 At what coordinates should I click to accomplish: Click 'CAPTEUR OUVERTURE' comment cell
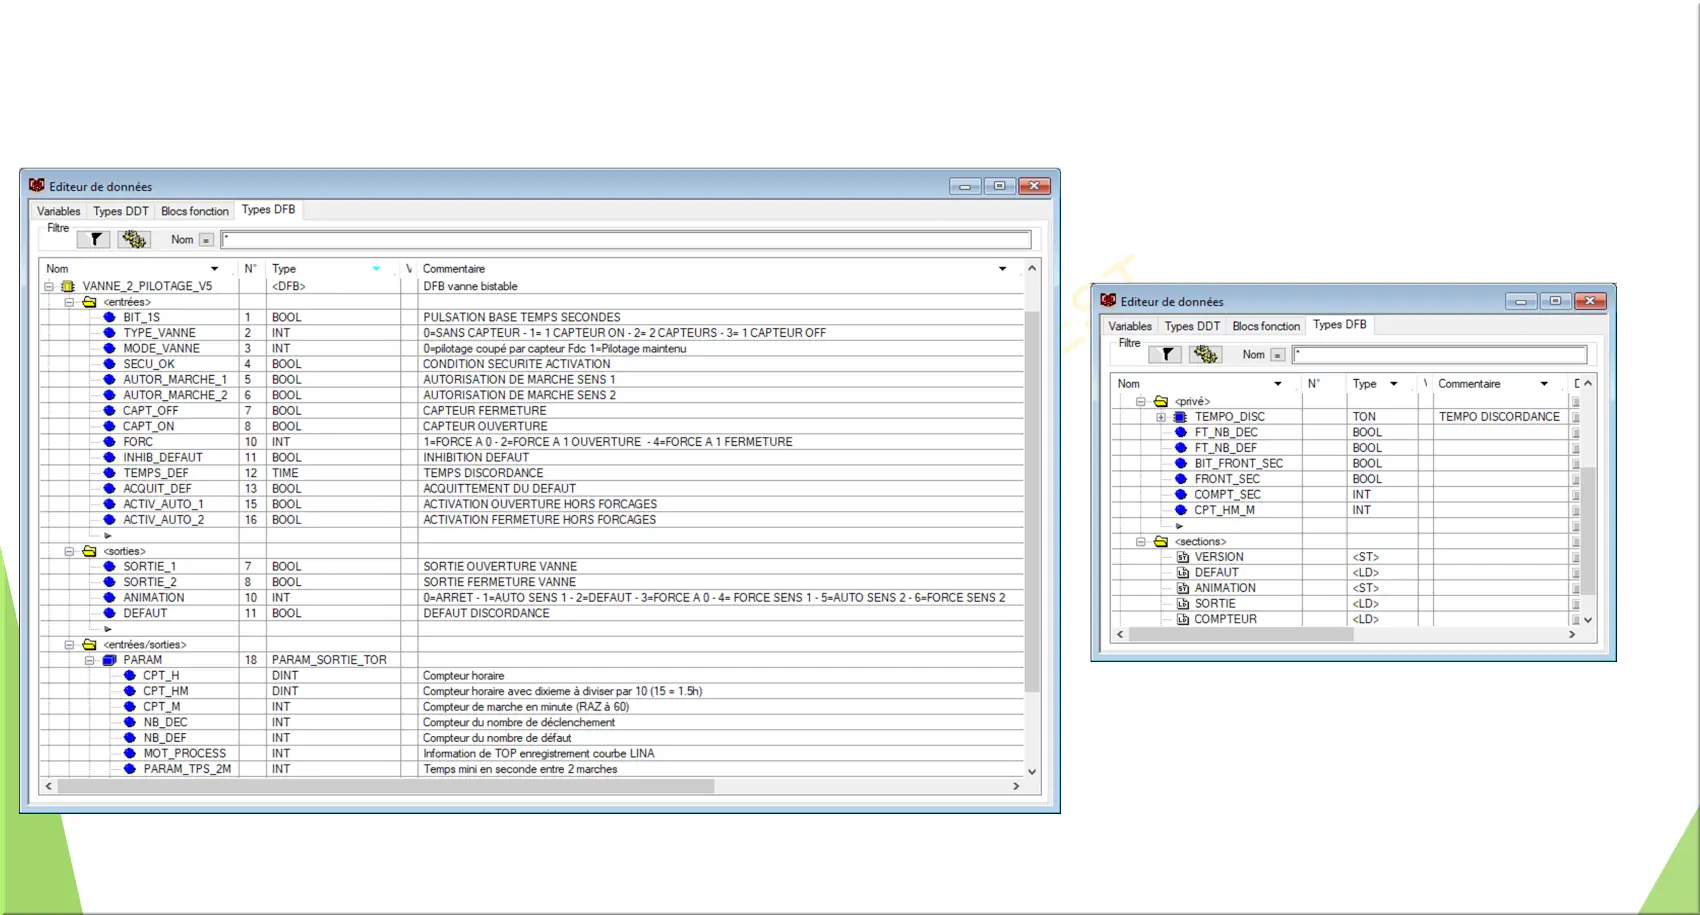click(x=485, y=426)
